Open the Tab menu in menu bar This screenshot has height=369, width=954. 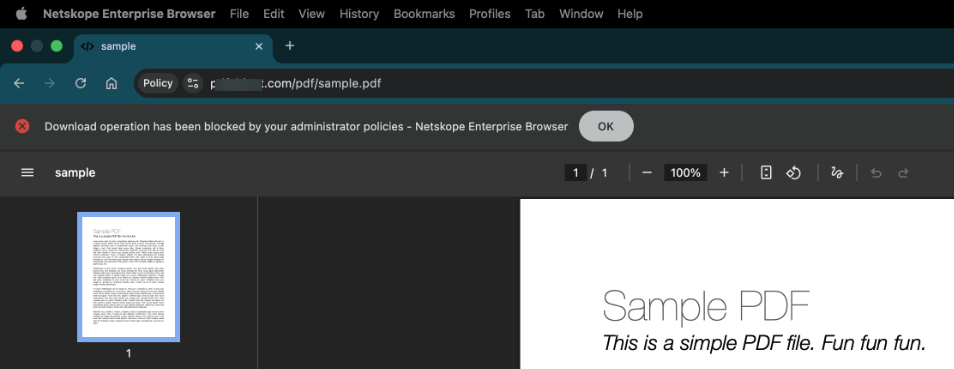tap(535, 13)
